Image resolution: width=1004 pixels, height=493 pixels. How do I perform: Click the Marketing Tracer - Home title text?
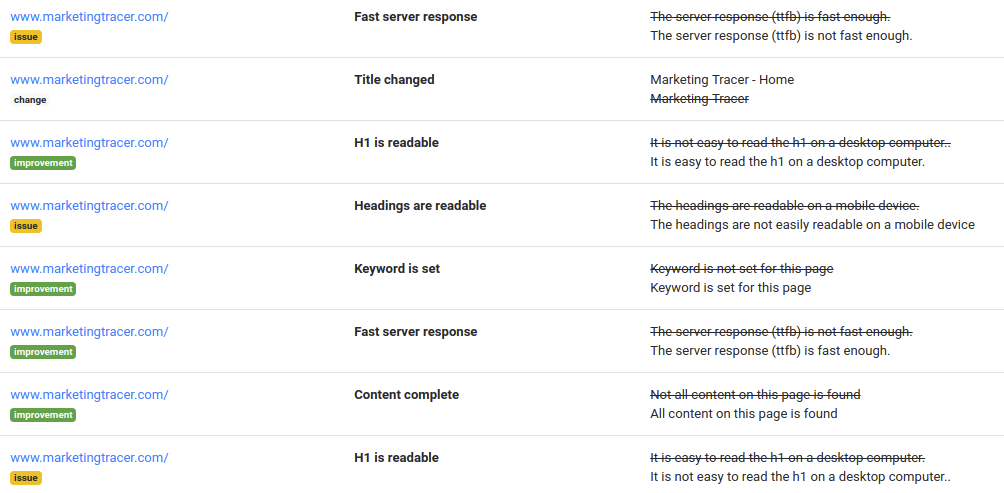[x=722, y=80]
